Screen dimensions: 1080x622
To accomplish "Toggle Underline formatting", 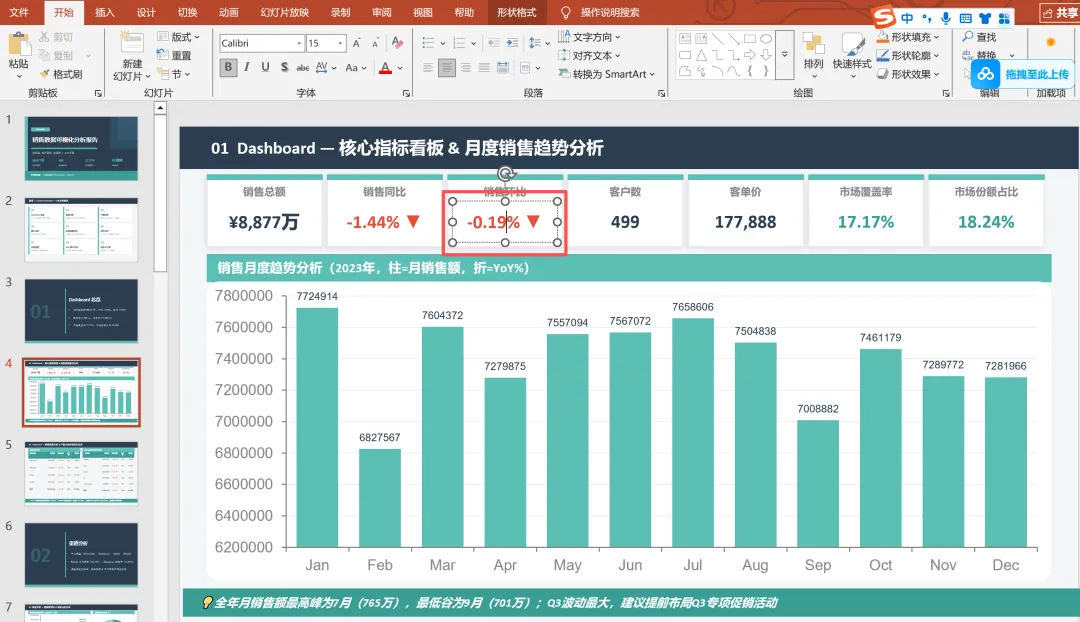I will pos(265,68).
